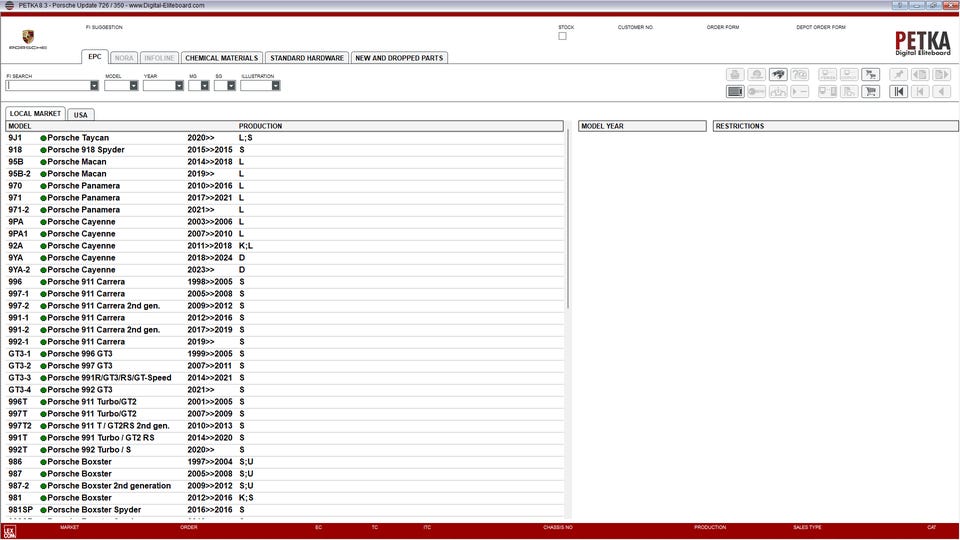
Task: Click the arrow-dash toolbar icon
Action: coord(800,91)
